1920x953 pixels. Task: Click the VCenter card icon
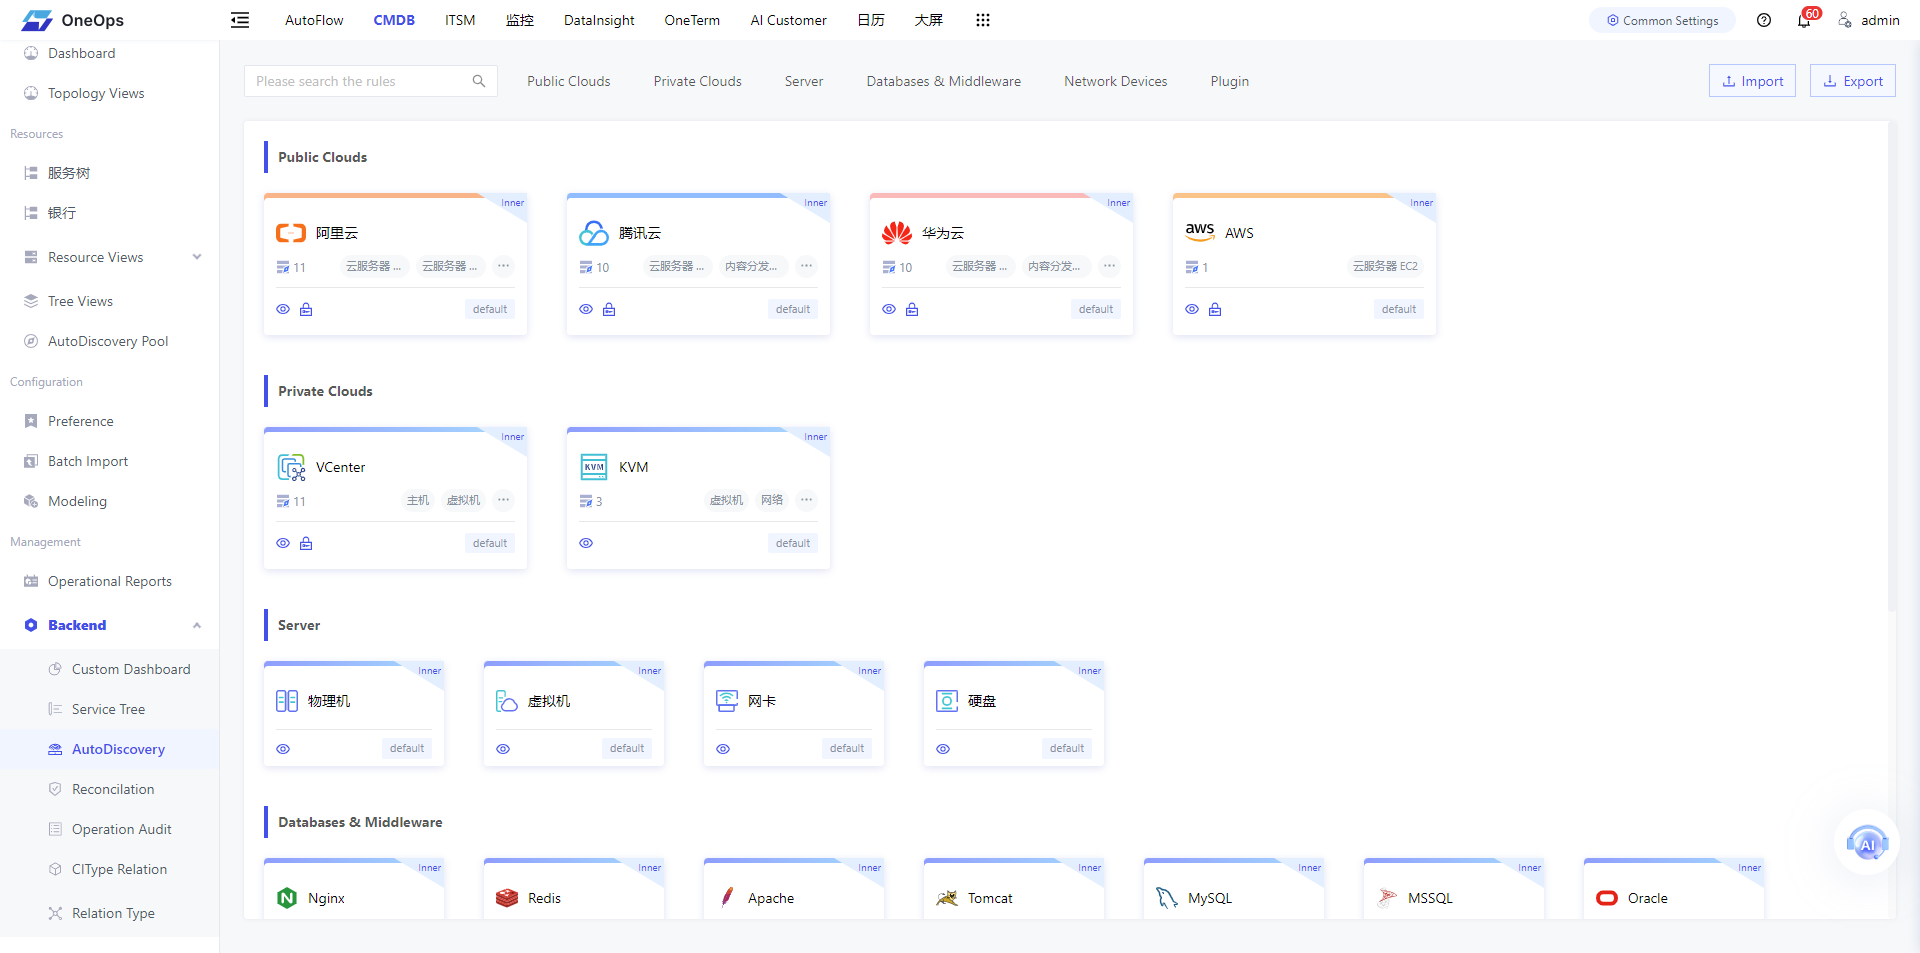291,467
